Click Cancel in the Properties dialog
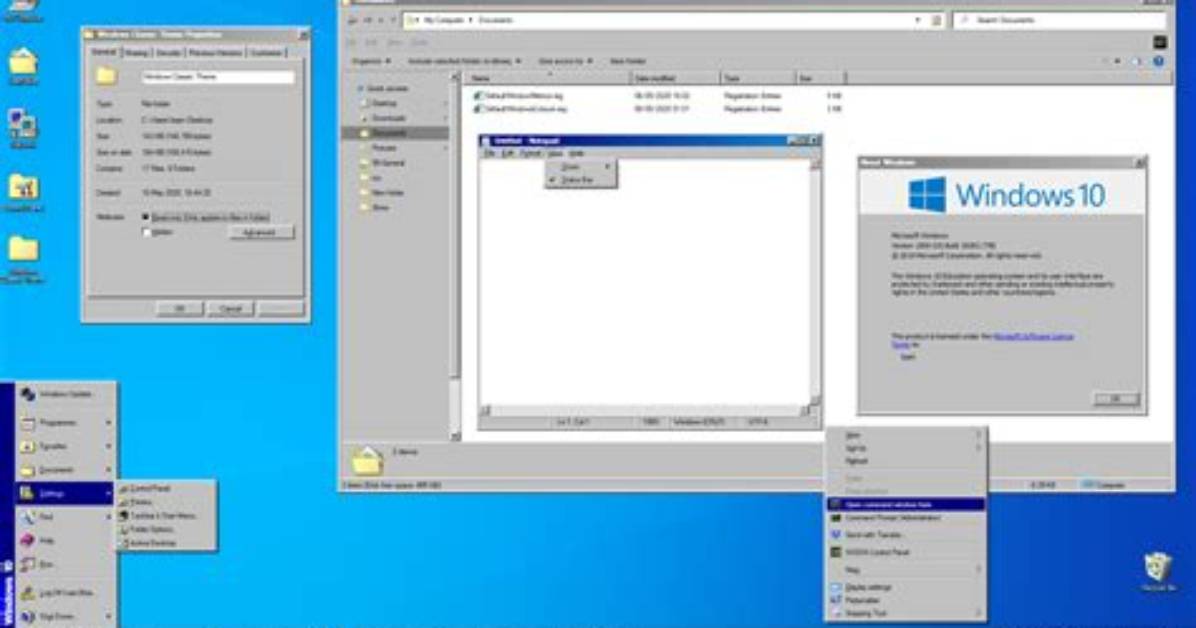 click(230, 309)
